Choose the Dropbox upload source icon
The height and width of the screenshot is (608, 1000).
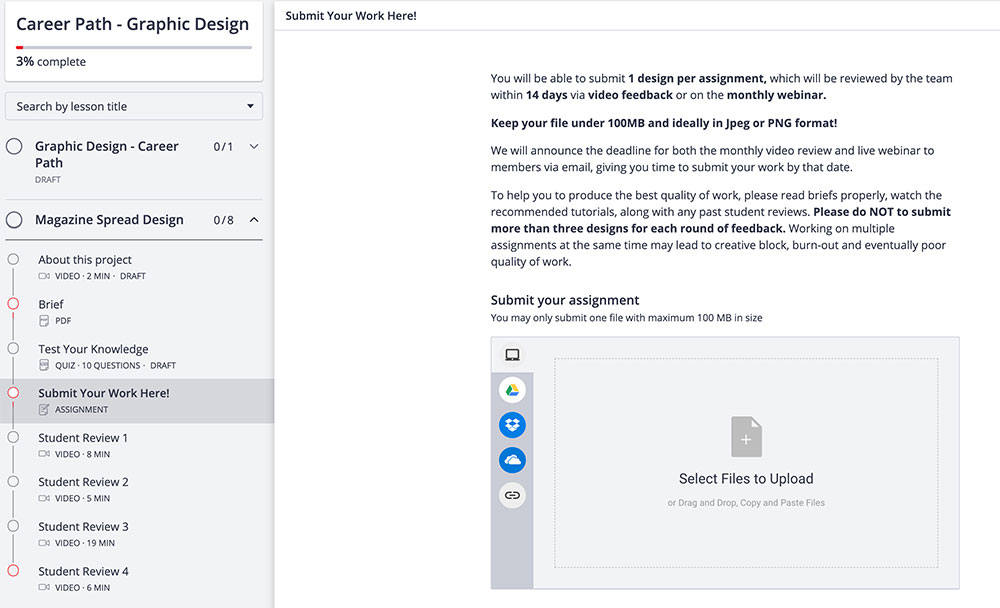click(x=512, y=425)
